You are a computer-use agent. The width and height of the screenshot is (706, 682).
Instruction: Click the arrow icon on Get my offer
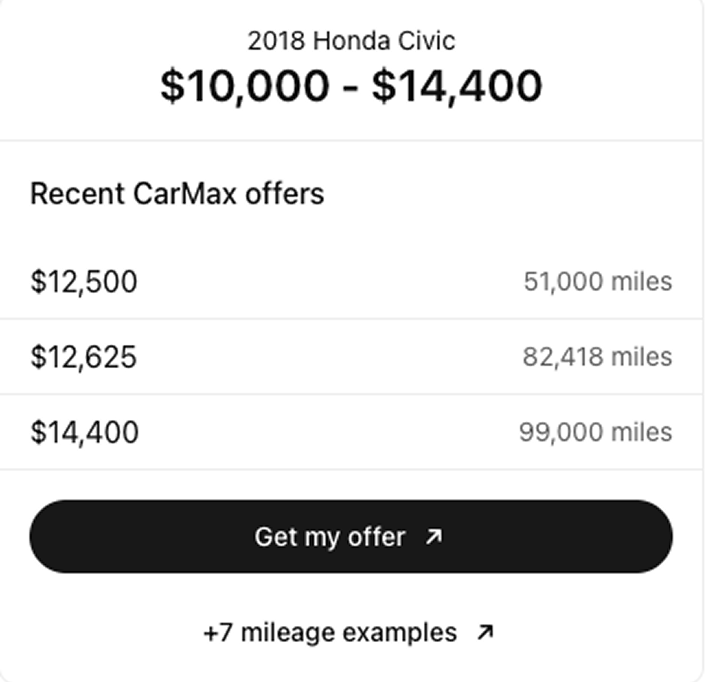[433, 537]
